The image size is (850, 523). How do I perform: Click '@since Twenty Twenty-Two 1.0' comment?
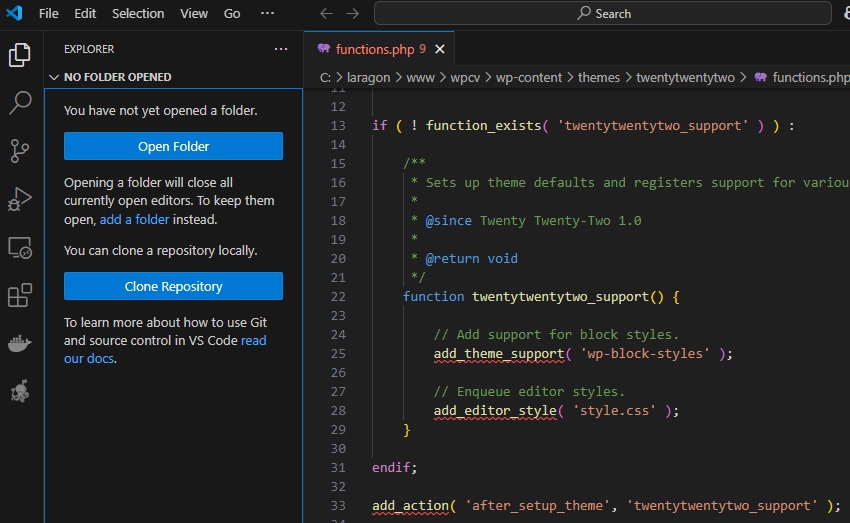[533, 221]
